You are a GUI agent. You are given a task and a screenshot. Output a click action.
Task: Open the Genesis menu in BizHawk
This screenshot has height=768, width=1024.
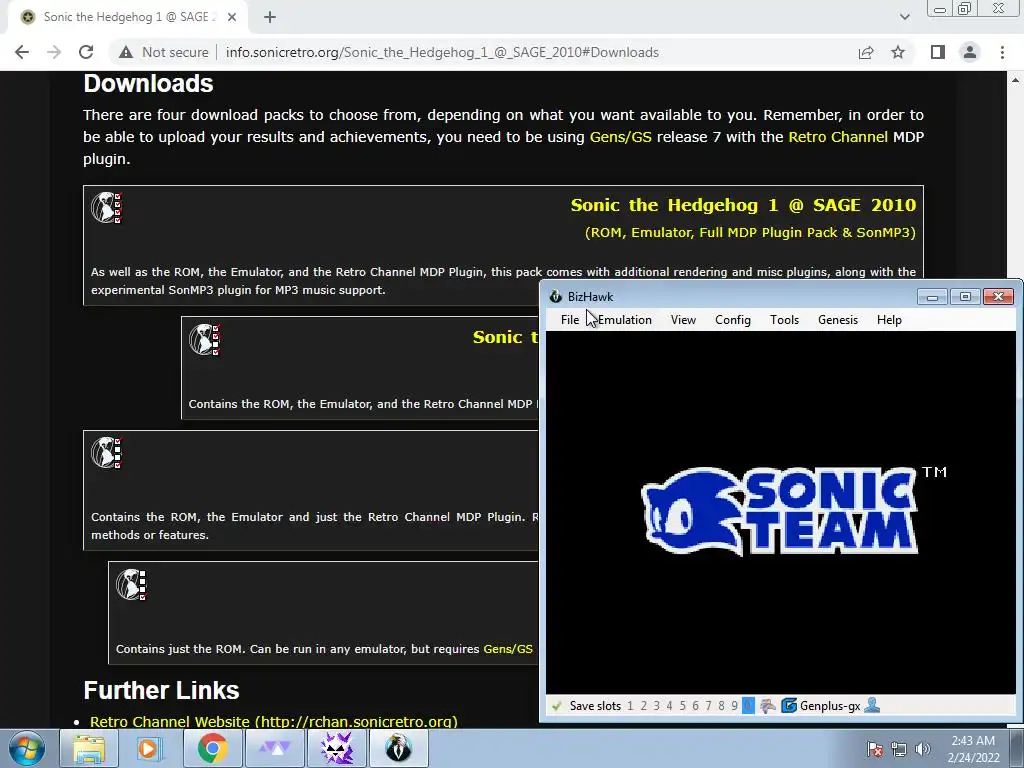838,320
